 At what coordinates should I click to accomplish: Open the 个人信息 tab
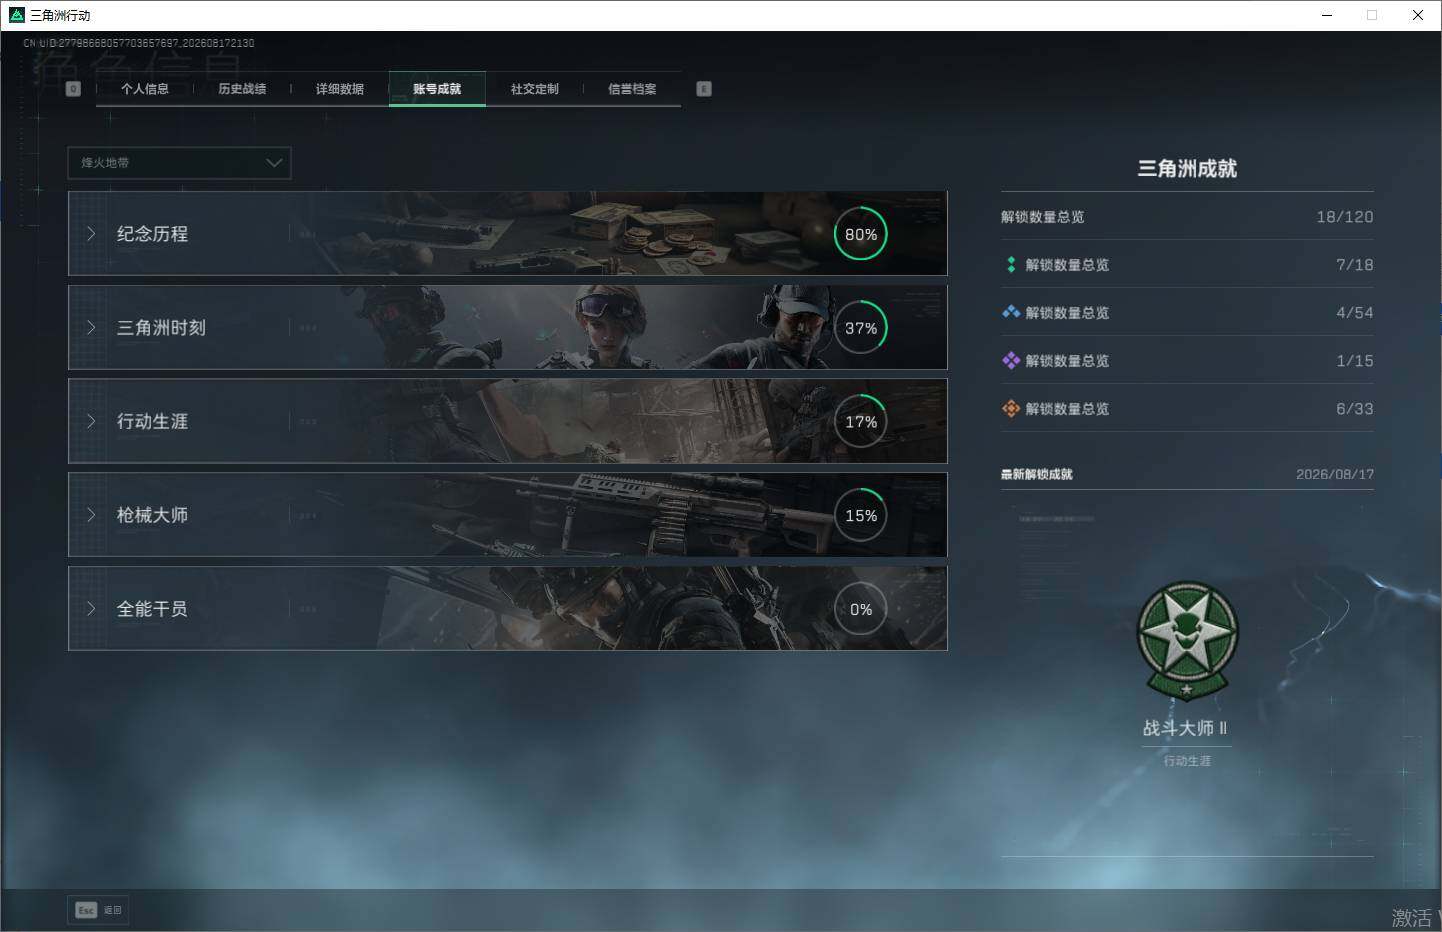[145, 89]
